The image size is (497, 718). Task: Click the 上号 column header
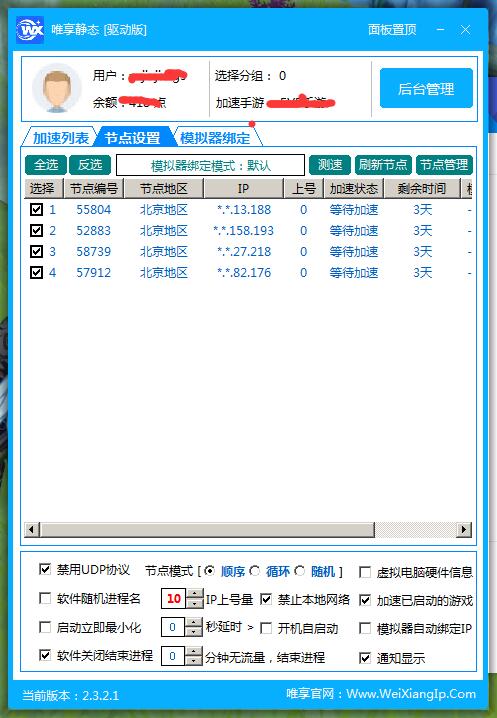tap(304, 188)
